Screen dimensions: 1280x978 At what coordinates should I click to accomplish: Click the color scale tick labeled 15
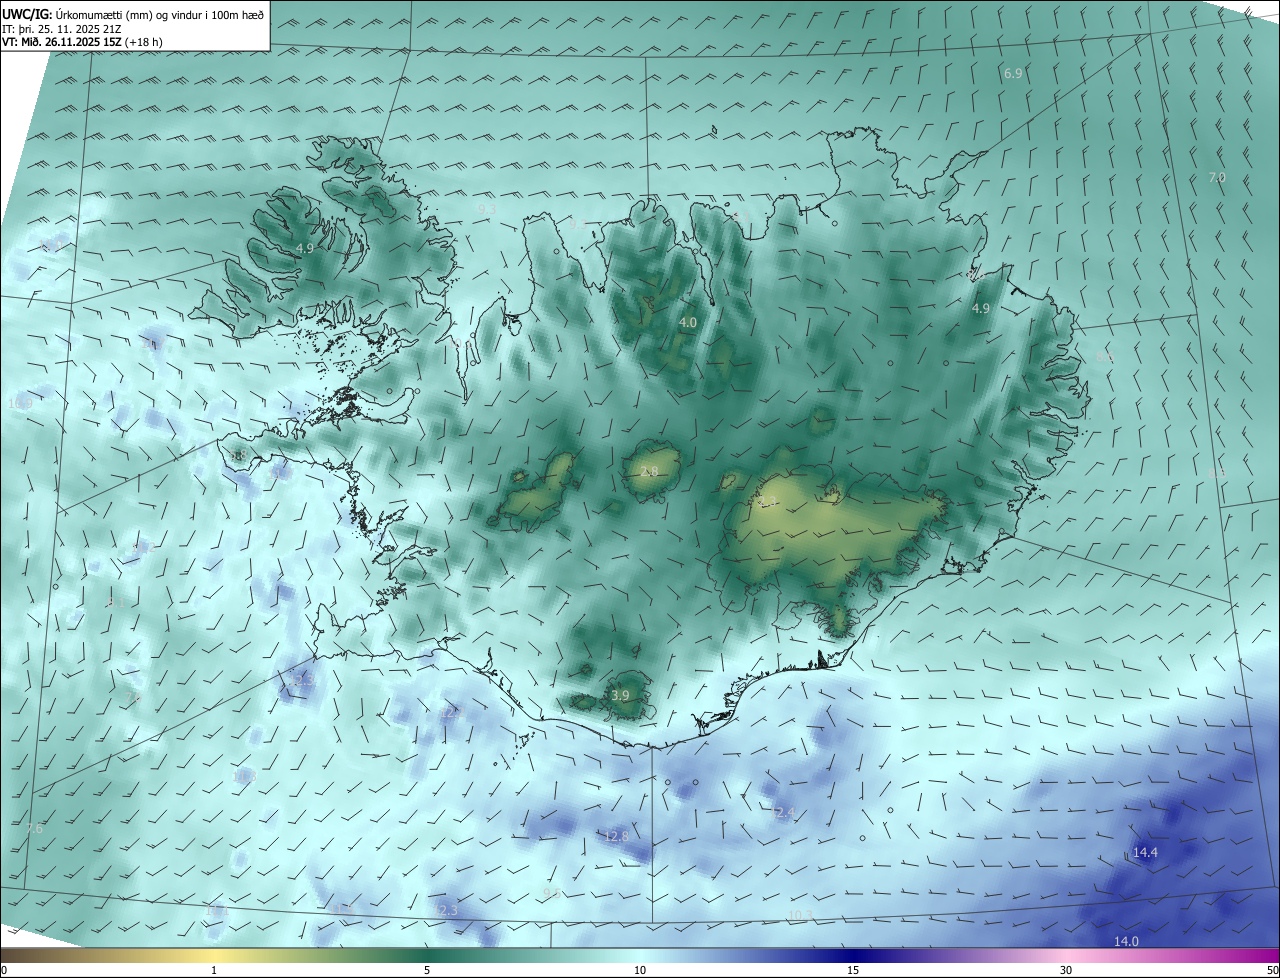coord(853,970)
